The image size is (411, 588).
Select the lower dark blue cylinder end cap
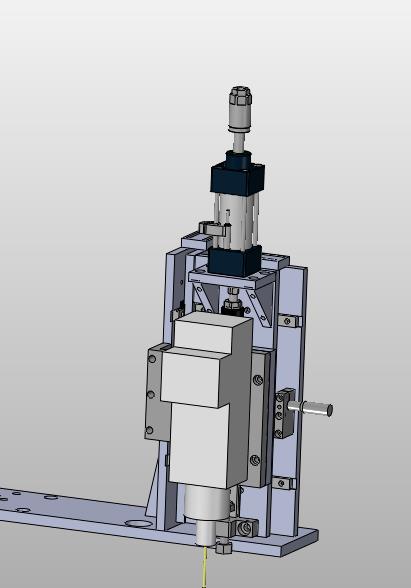235,261
